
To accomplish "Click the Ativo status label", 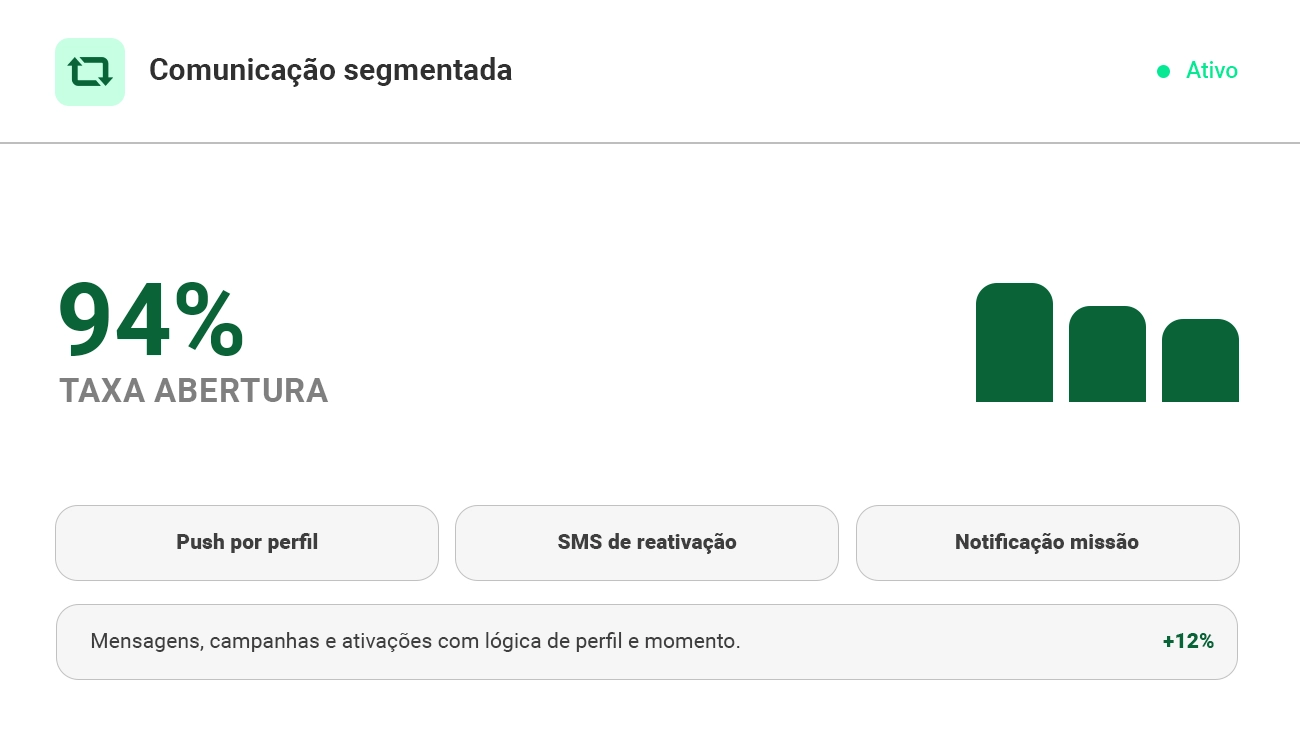I will tap(1212, 71).
